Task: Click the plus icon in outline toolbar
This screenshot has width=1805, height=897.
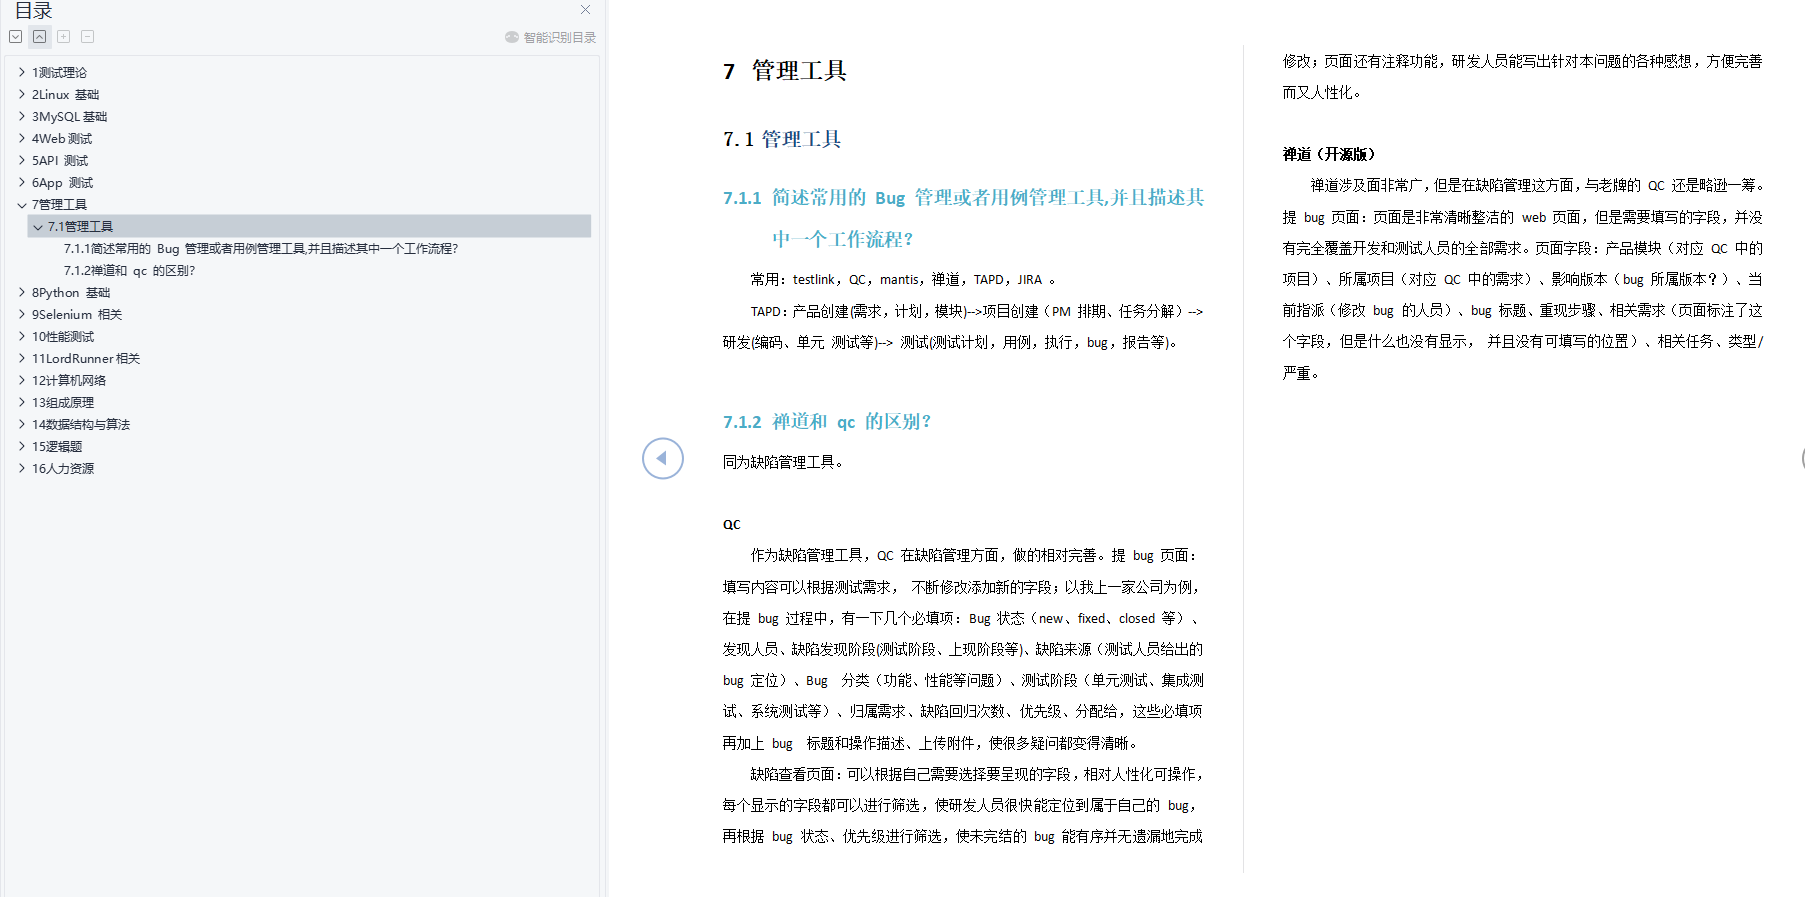Action: click(x=63, y=37)
